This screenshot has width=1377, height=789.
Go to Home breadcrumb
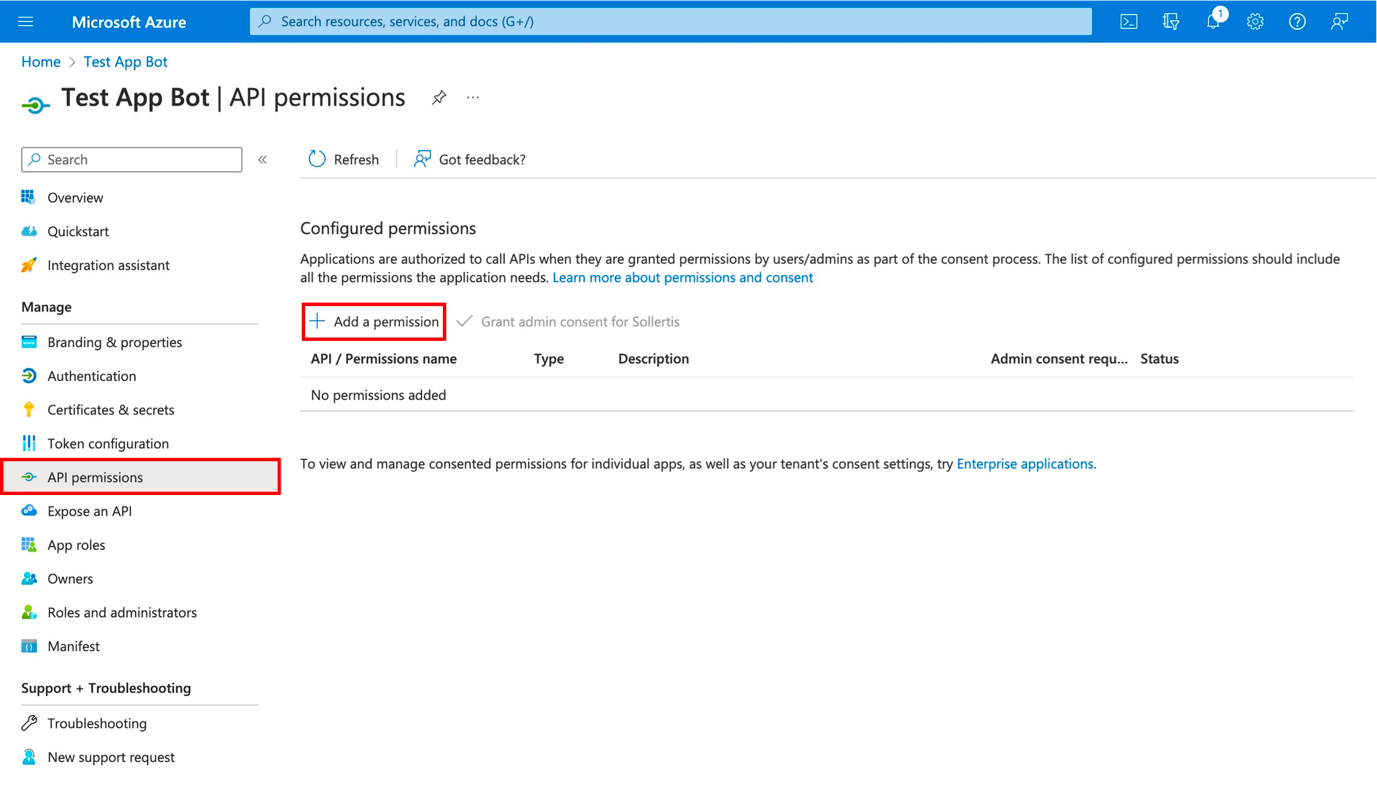[x=41, y=62]
